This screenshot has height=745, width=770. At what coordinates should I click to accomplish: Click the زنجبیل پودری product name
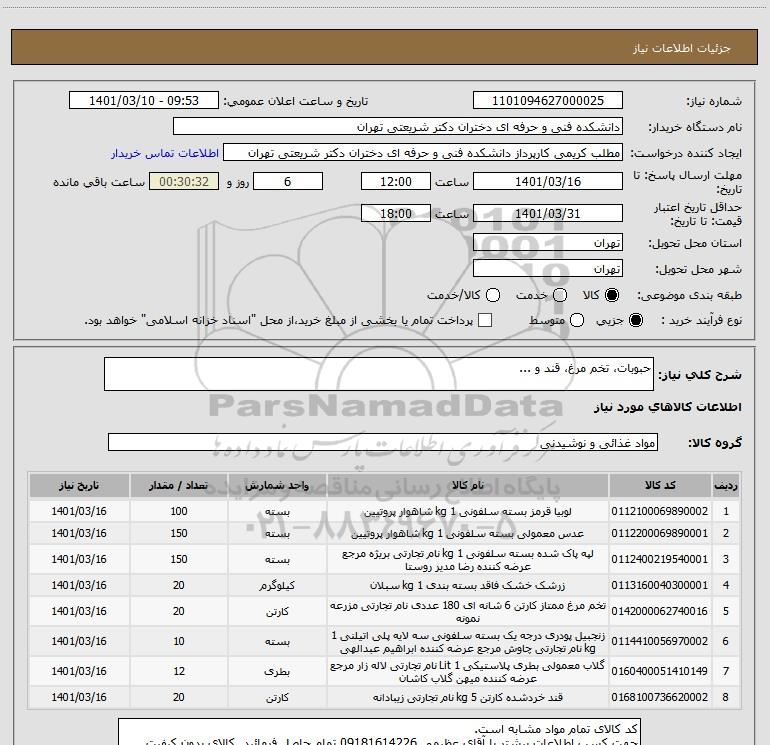click(x=468, y=642)
